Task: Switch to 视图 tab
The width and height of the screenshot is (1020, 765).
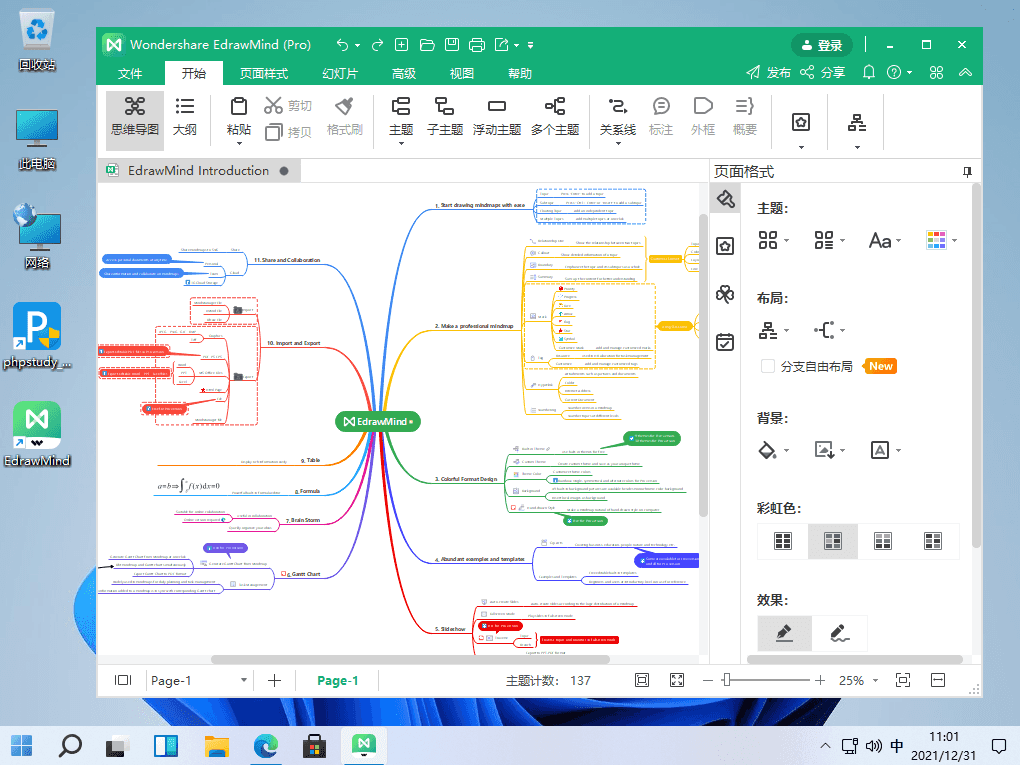Action: coord(462,74)
